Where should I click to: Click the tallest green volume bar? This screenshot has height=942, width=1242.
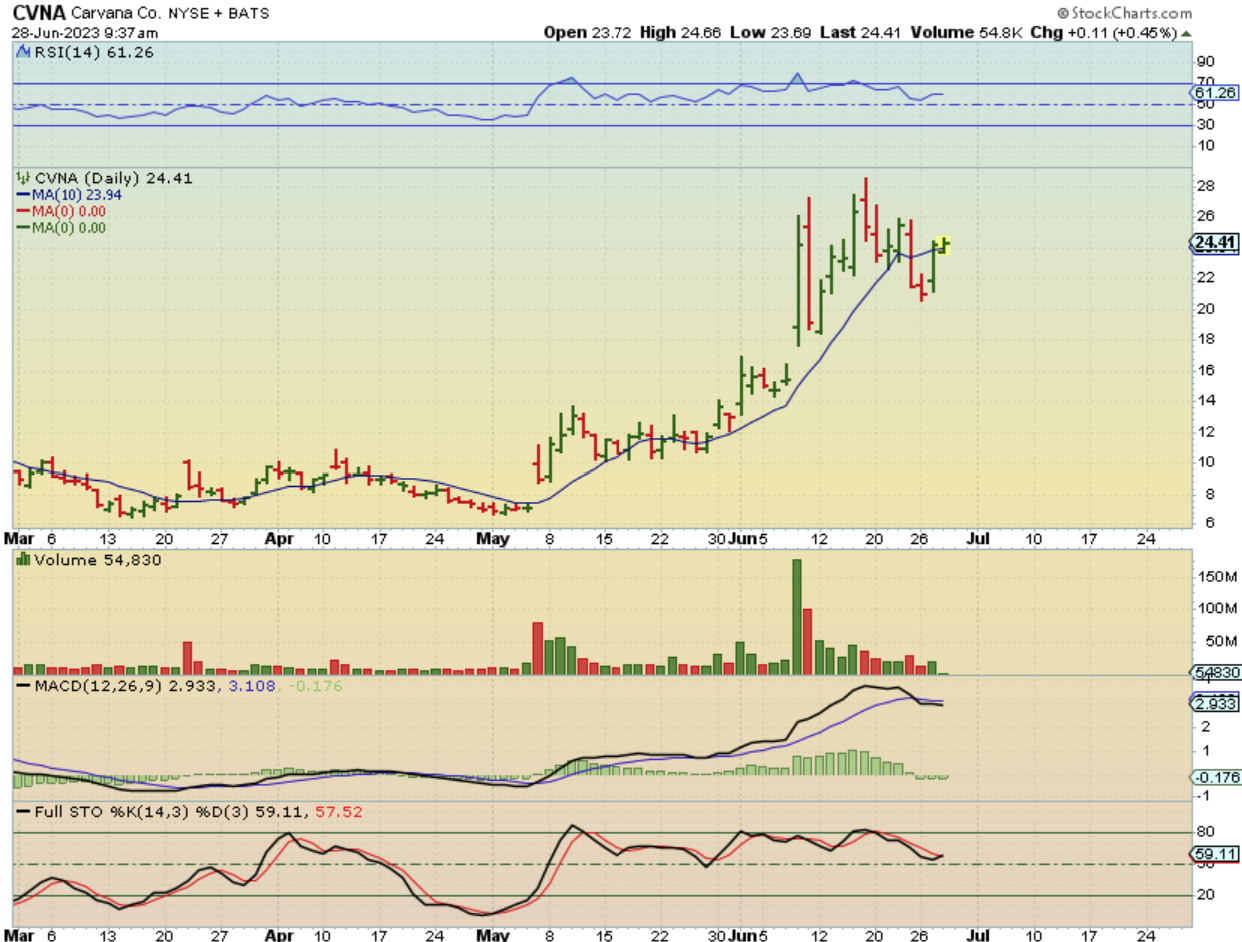tap(797, 617)
